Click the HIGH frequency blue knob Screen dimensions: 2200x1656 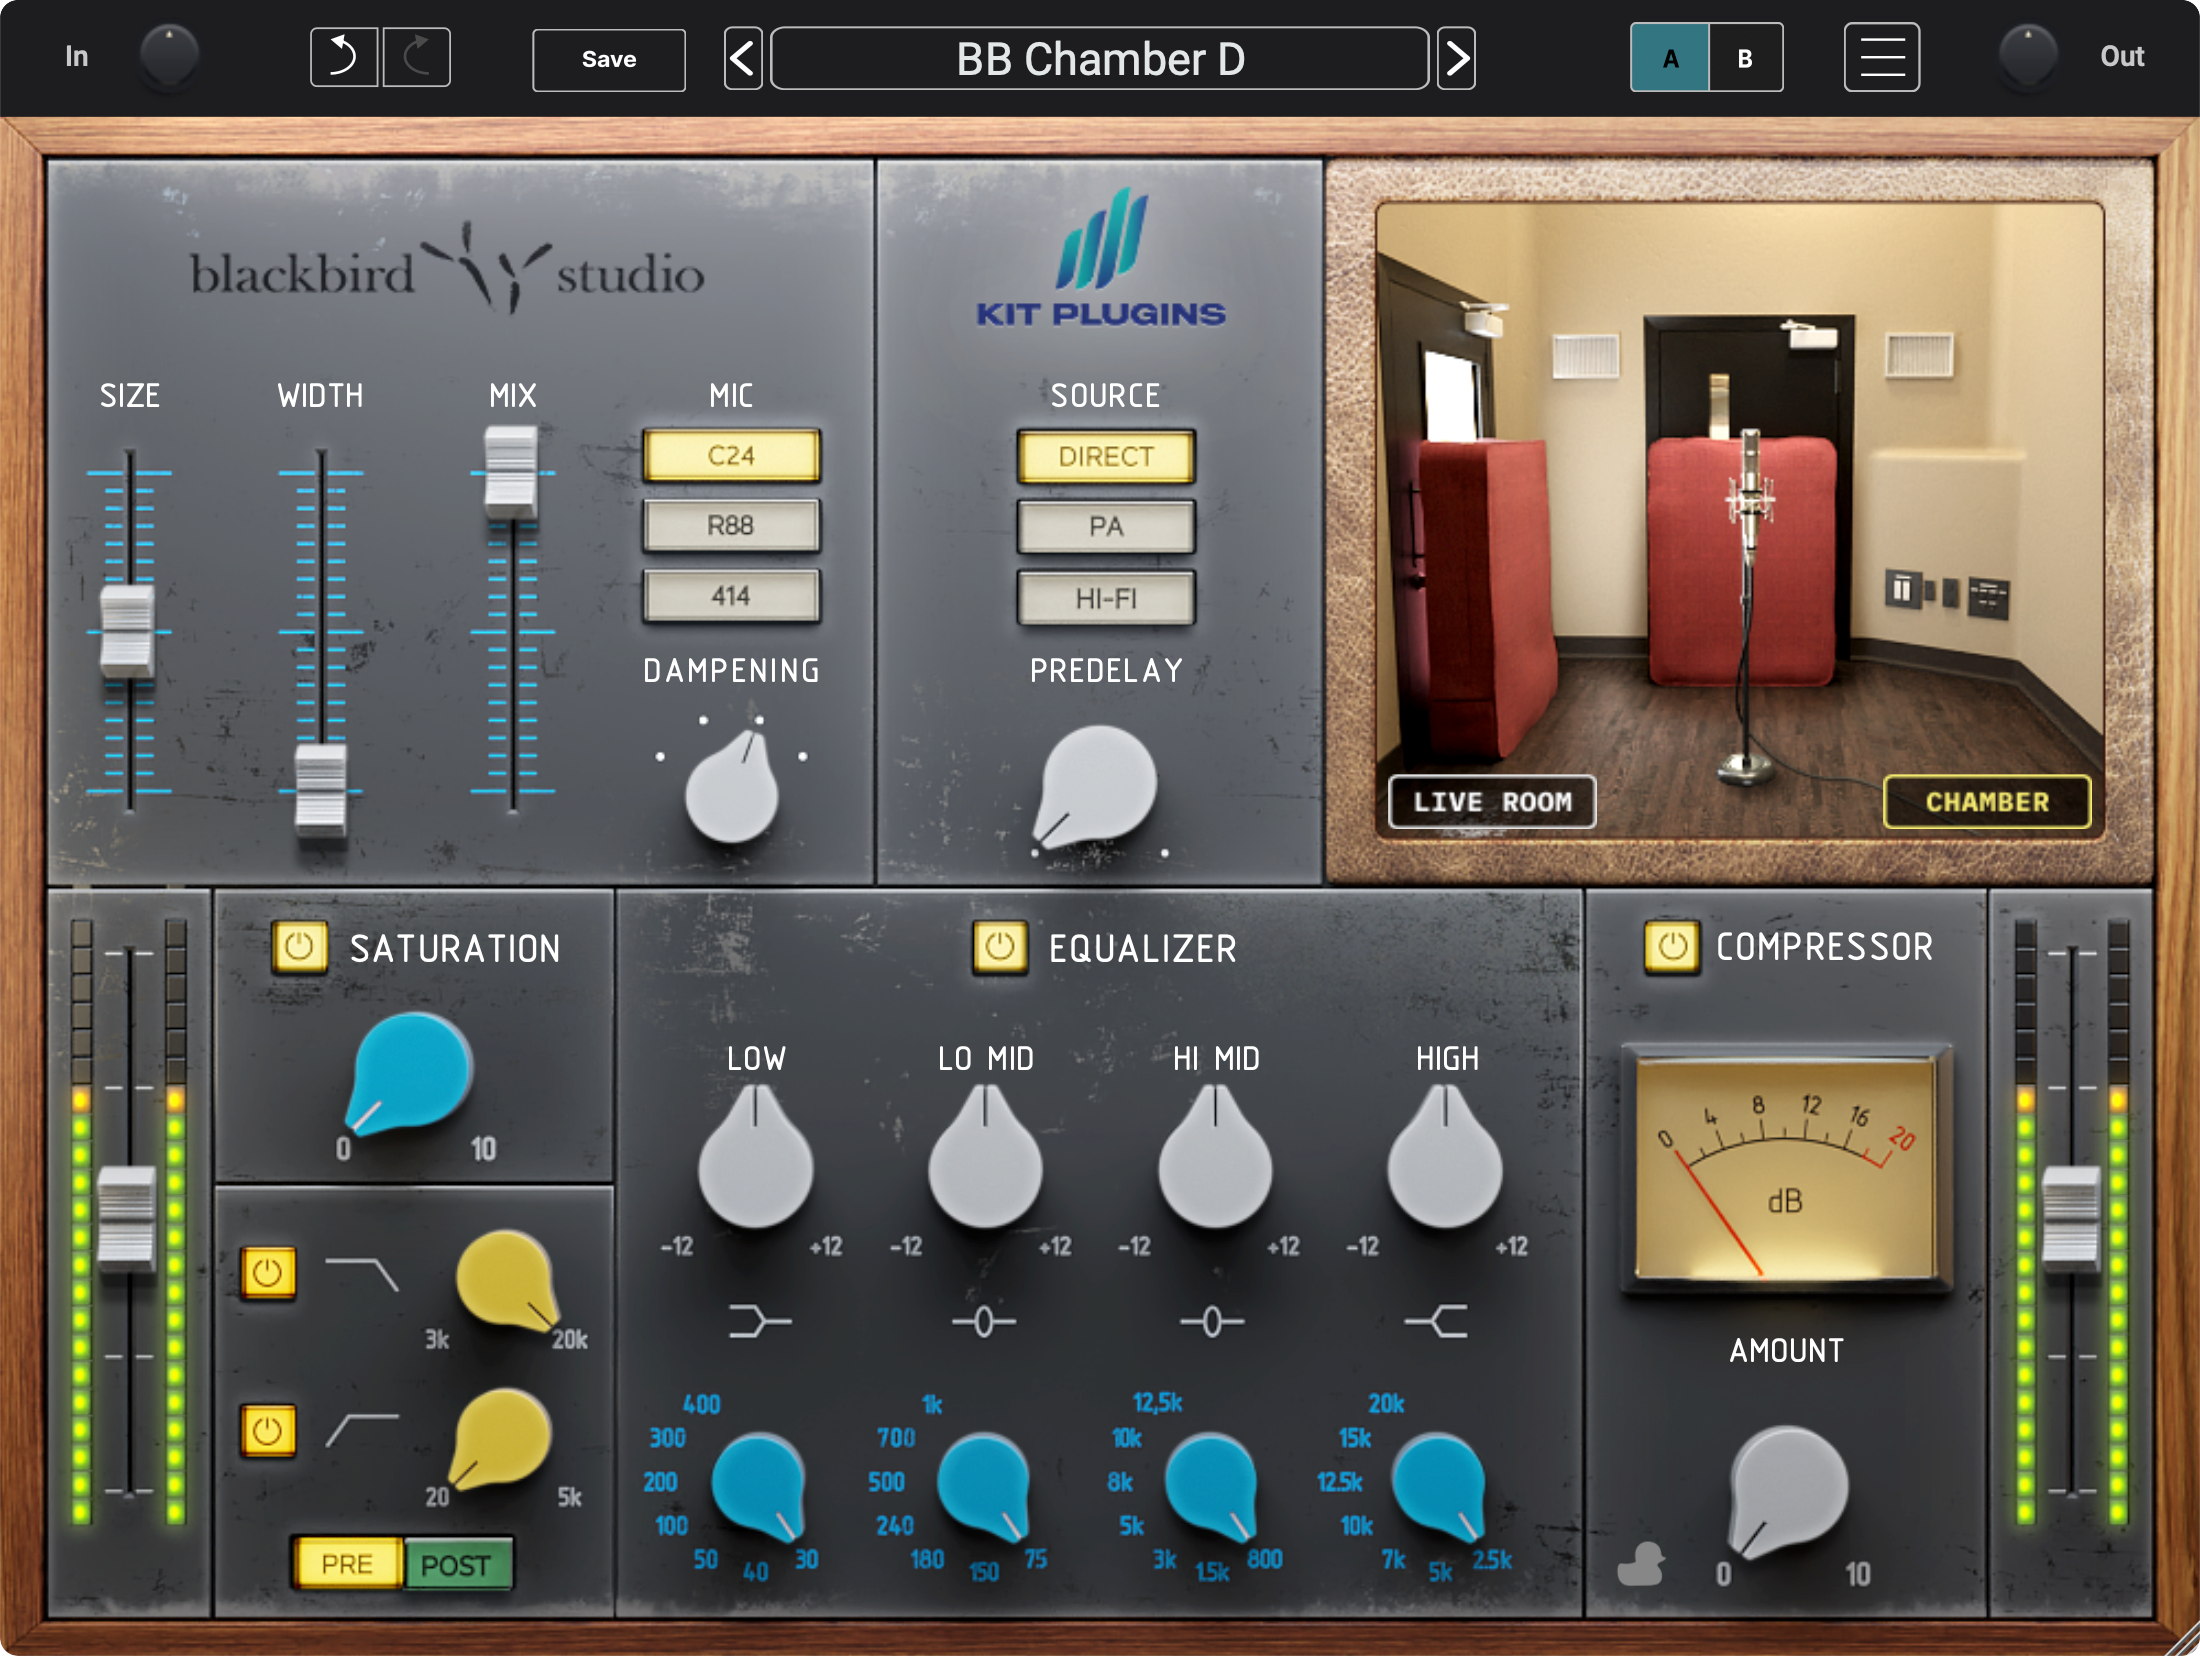tap(1438, 1486)
